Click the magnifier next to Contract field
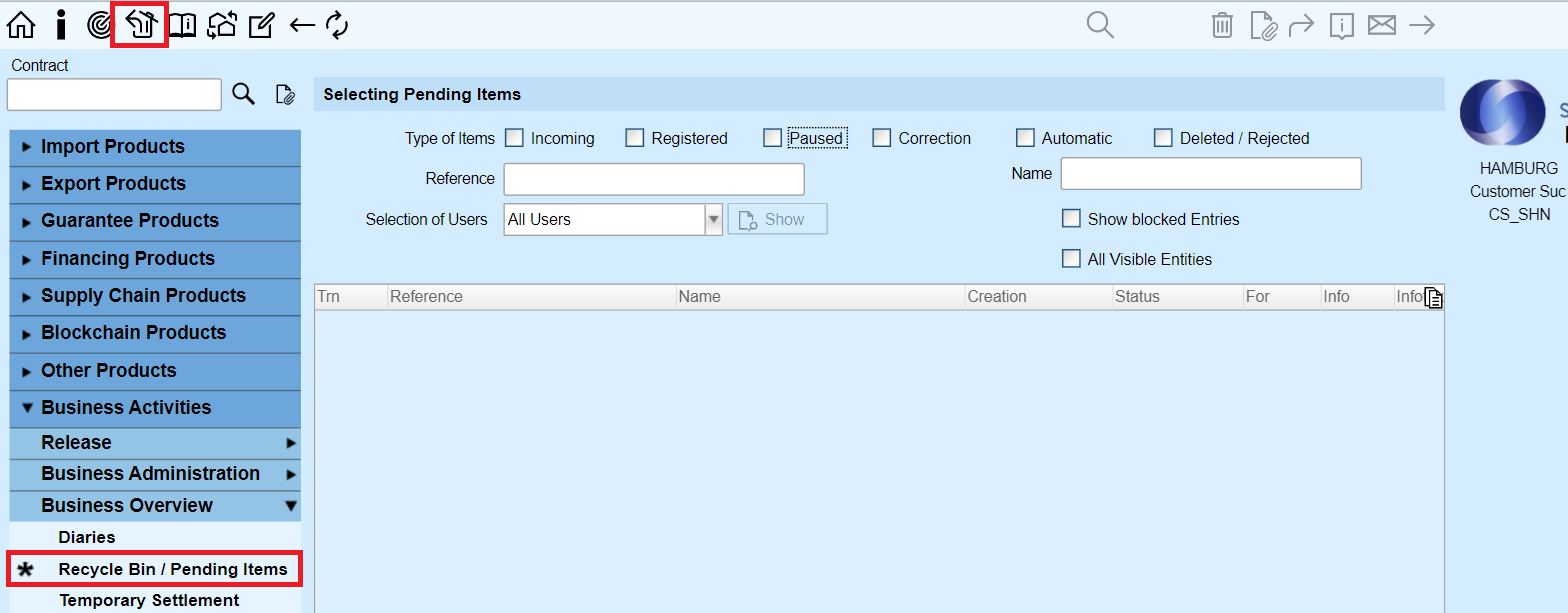Screen dimensions: 1568x613 (243, 94)
